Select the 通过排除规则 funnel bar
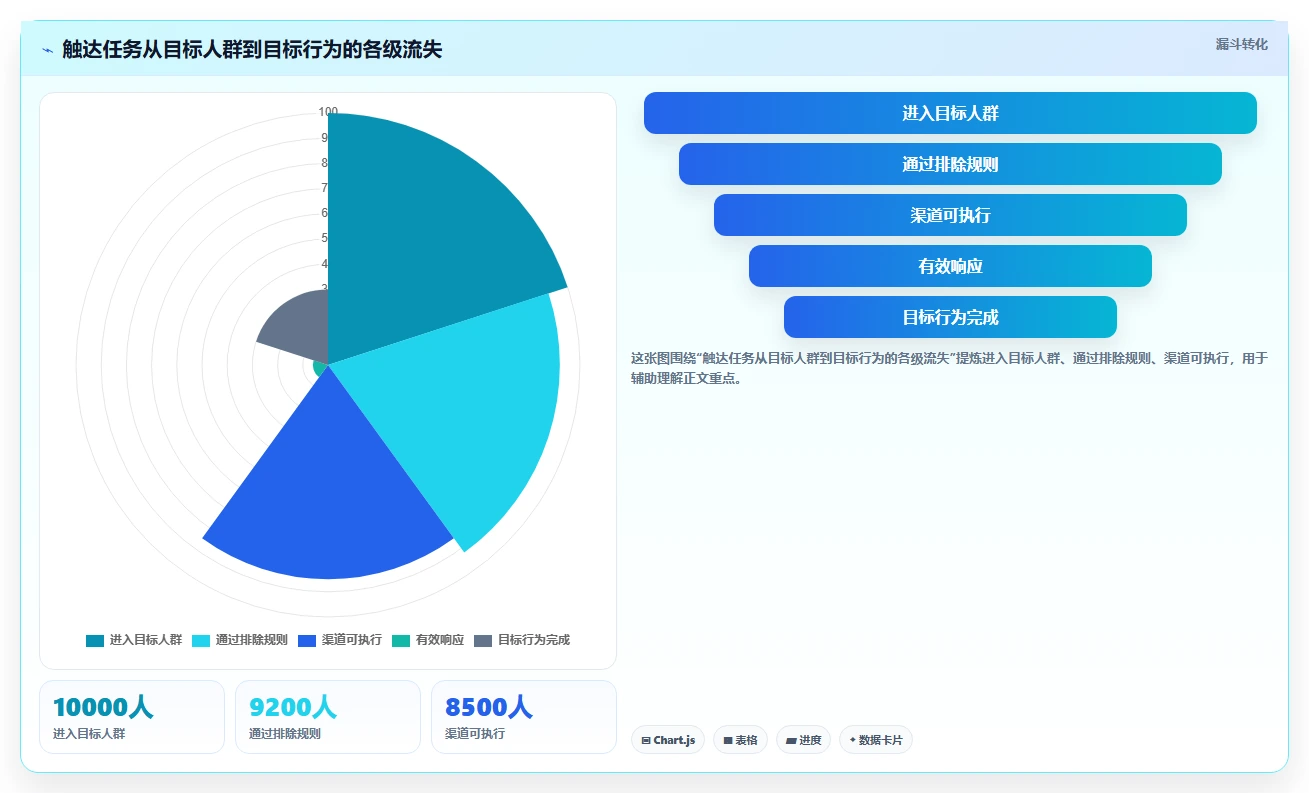Viewport: 1309px width, 793px height. click(950, 164)
